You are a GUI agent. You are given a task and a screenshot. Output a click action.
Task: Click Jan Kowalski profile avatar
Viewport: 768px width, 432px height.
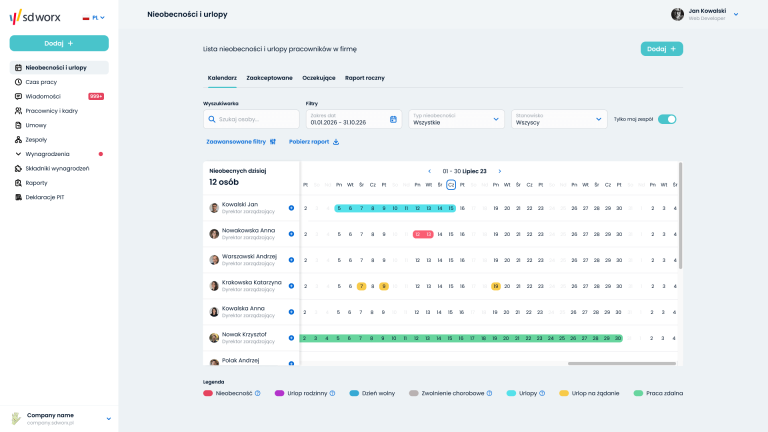point(677,15)
